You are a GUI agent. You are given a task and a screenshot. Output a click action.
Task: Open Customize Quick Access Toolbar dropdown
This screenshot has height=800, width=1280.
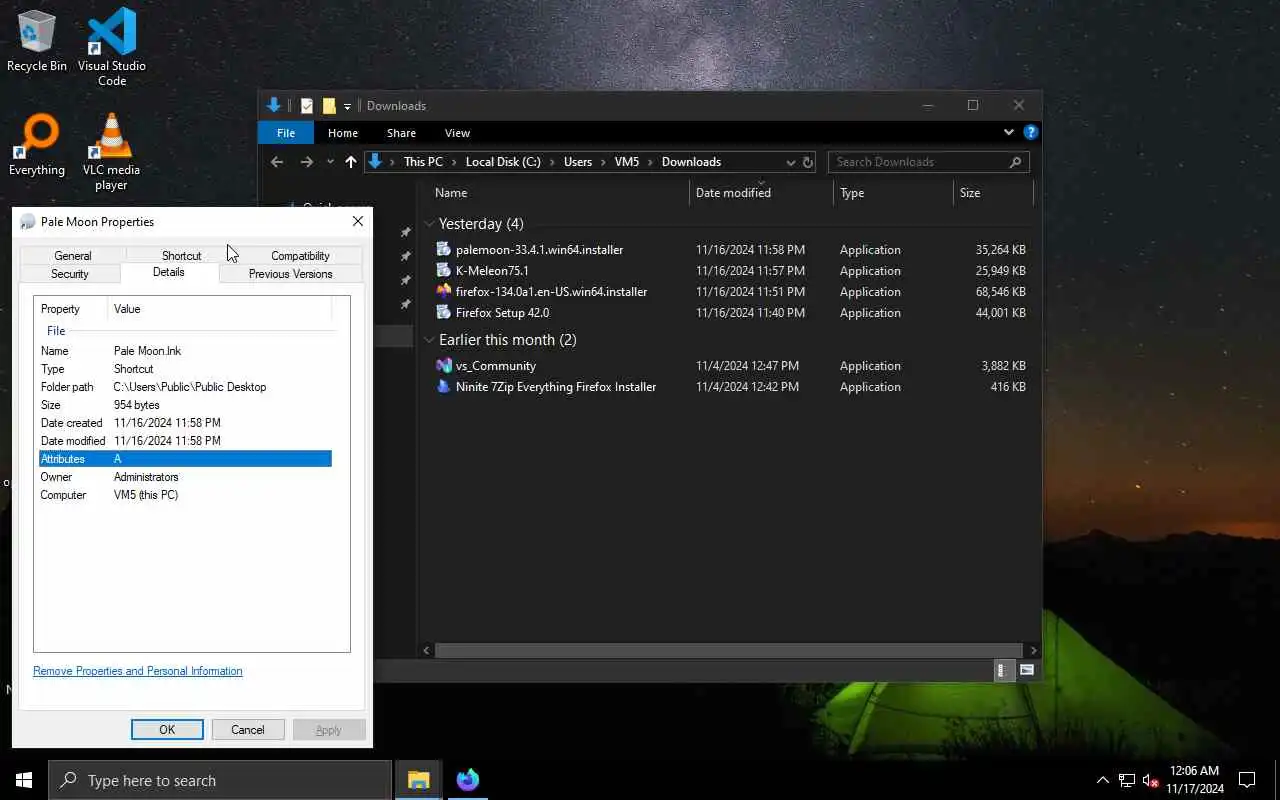pyautogui.click(x=347, y=106)
